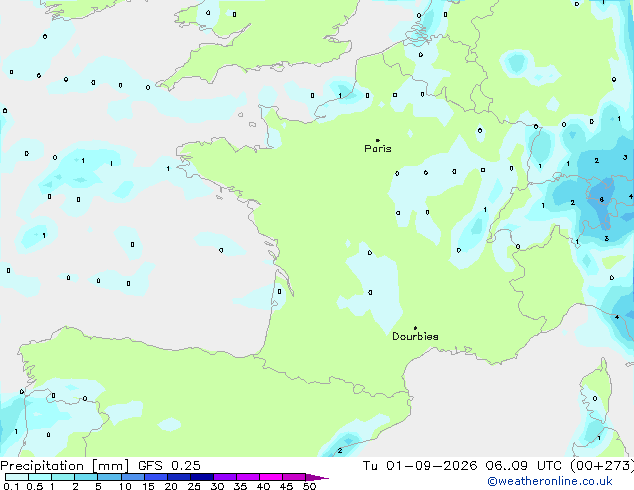The width and height of the screenshot is (634, 490).
Task: Click the legend scale value '15'
Action: click(x=148, y=486)
